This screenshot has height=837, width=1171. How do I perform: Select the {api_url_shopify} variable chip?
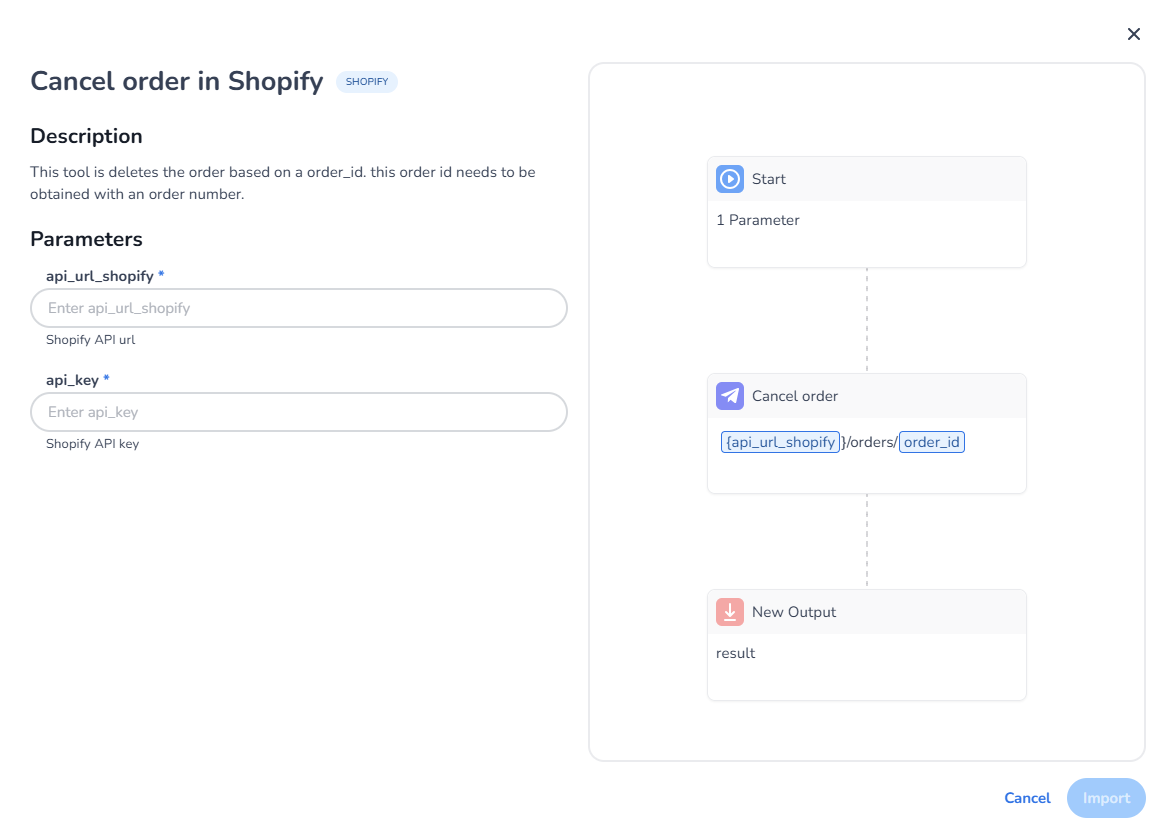(780, 442)
